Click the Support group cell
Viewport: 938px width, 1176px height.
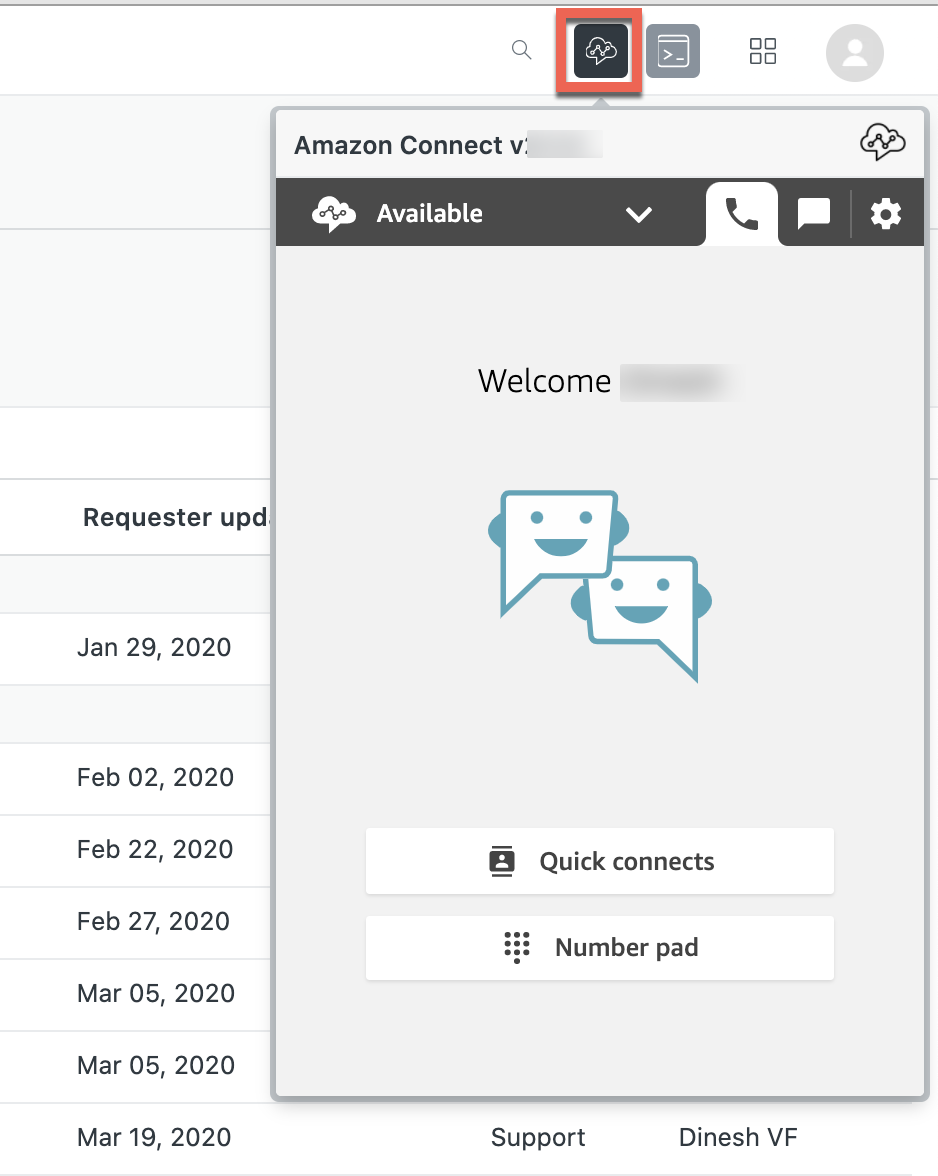tap(538, 1137)
